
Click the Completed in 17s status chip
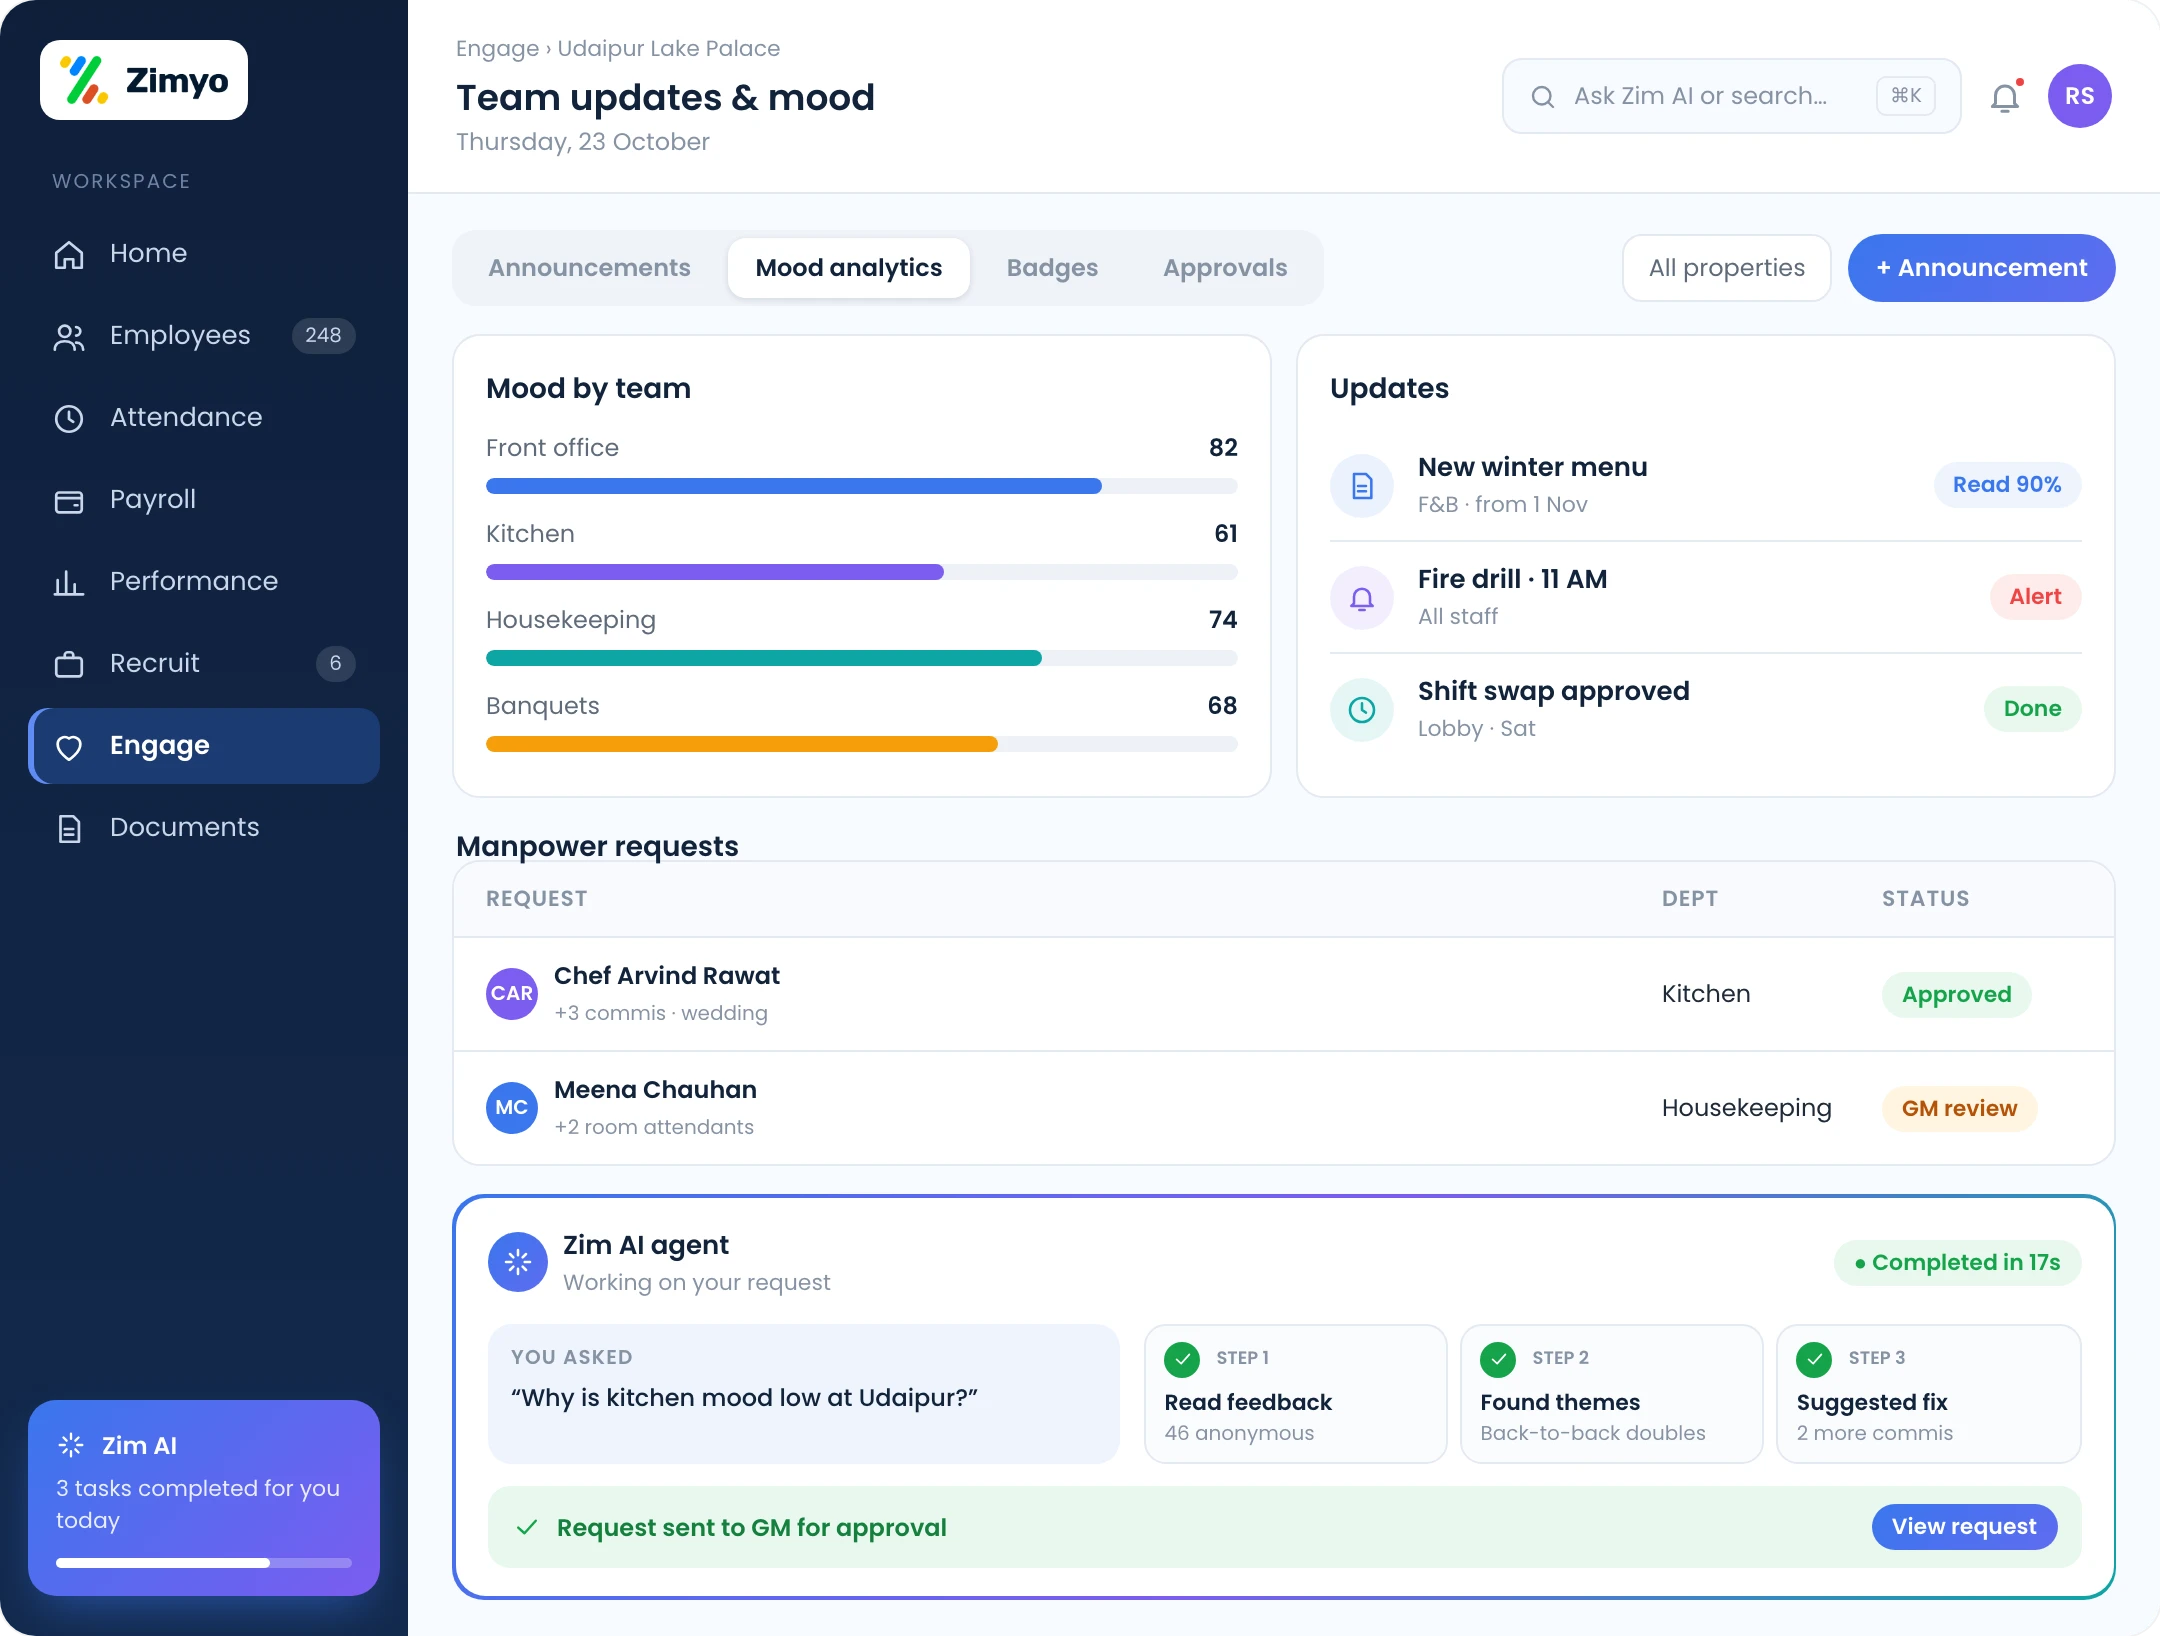coord(1958,1263)
